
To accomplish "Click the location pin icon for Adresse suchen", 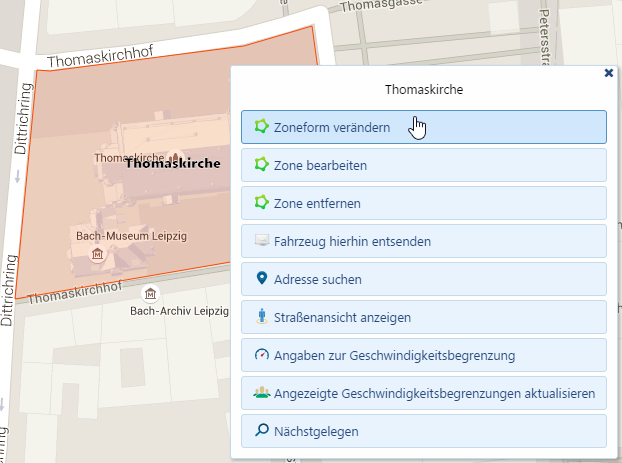I will click(x=262, y=279).
